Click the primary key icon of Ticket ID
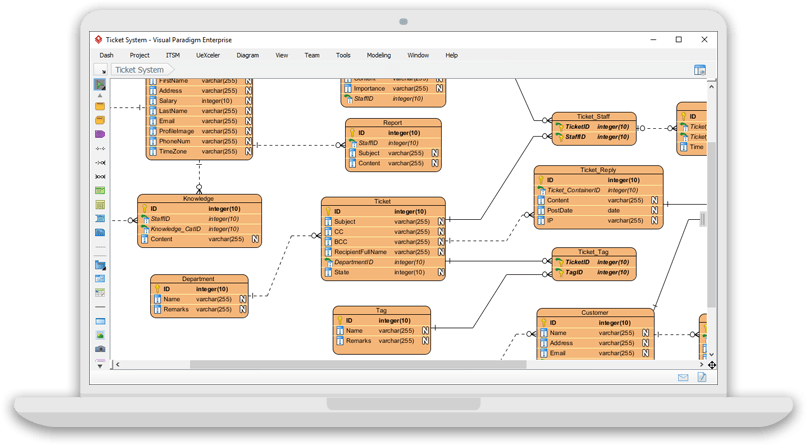Screen dimensions: 807x445 [x=328, y=211]
